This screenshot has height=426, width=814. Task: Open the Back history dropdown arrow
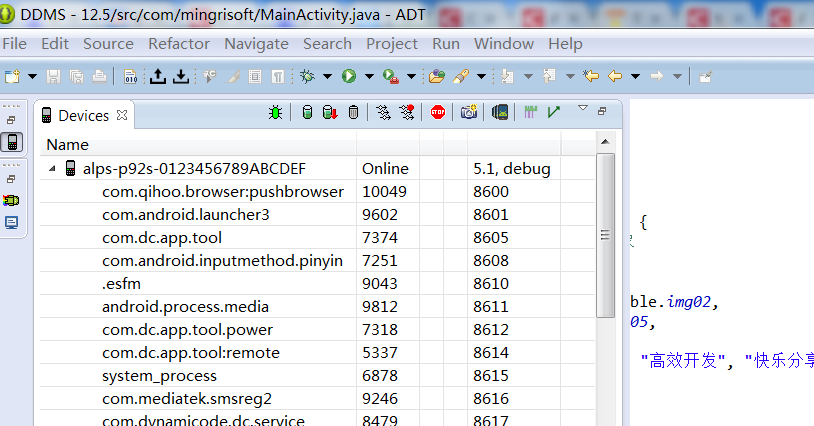click(x=635, y=77)
